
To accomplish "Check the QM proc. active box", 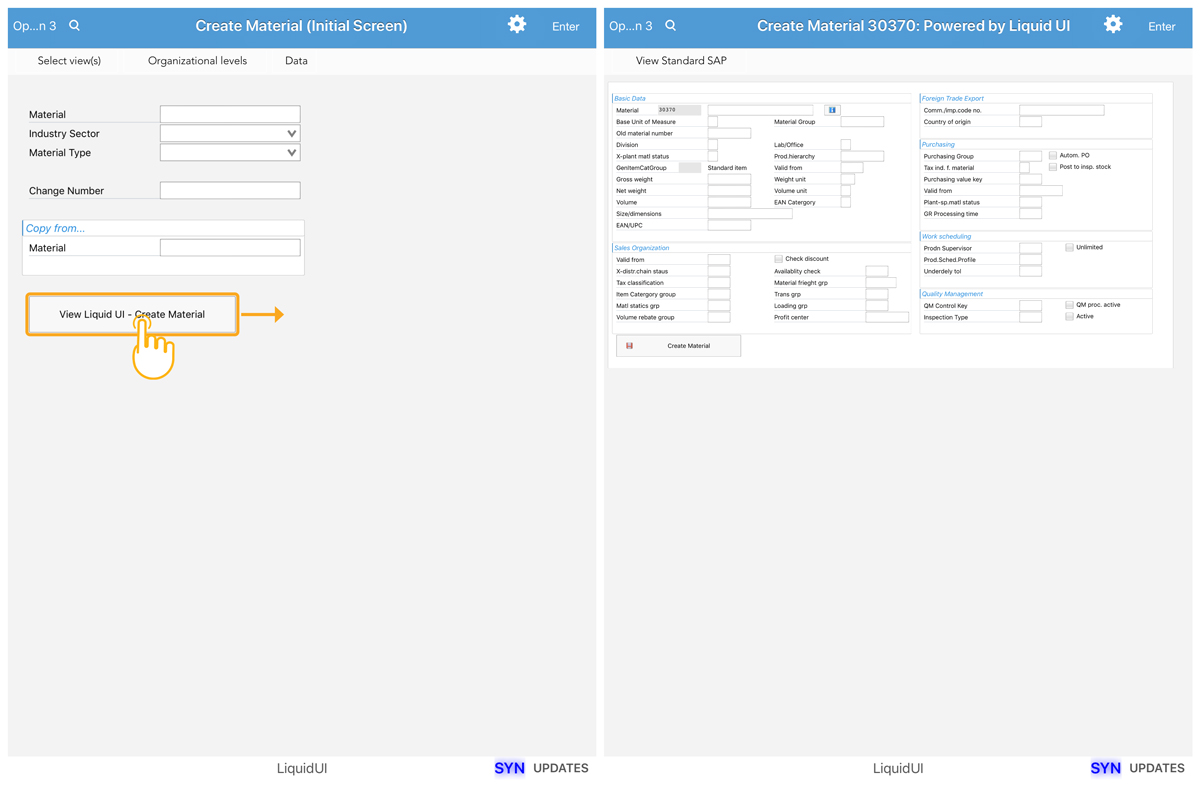I will click(x=1069, y=305).
